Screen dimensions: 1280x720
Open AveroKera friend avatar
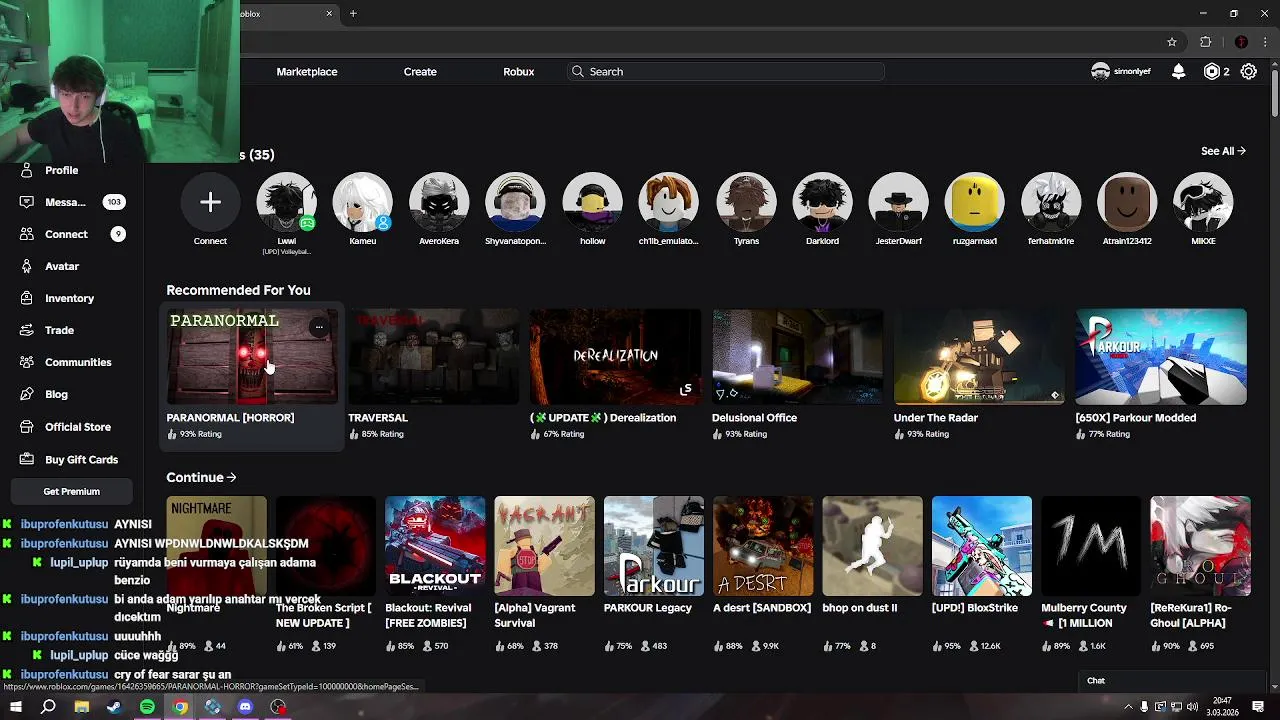pyautogui.click(x=439, y=203)
